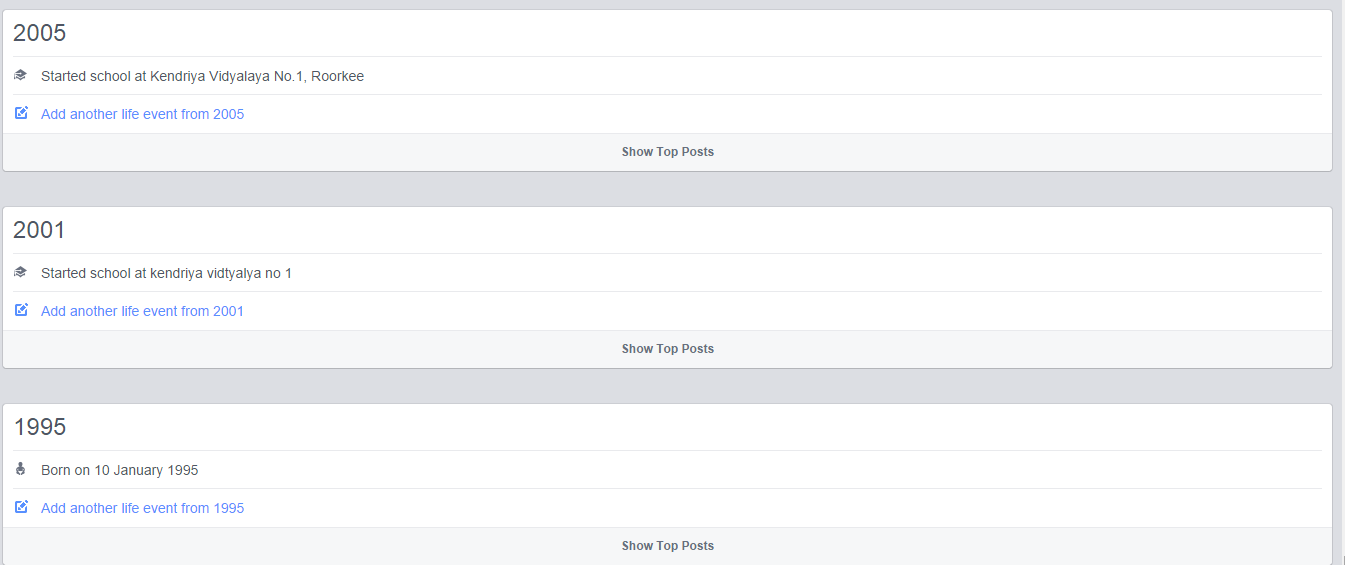
Task: Add another life event from 1995
Action: [x=142, y=508]
